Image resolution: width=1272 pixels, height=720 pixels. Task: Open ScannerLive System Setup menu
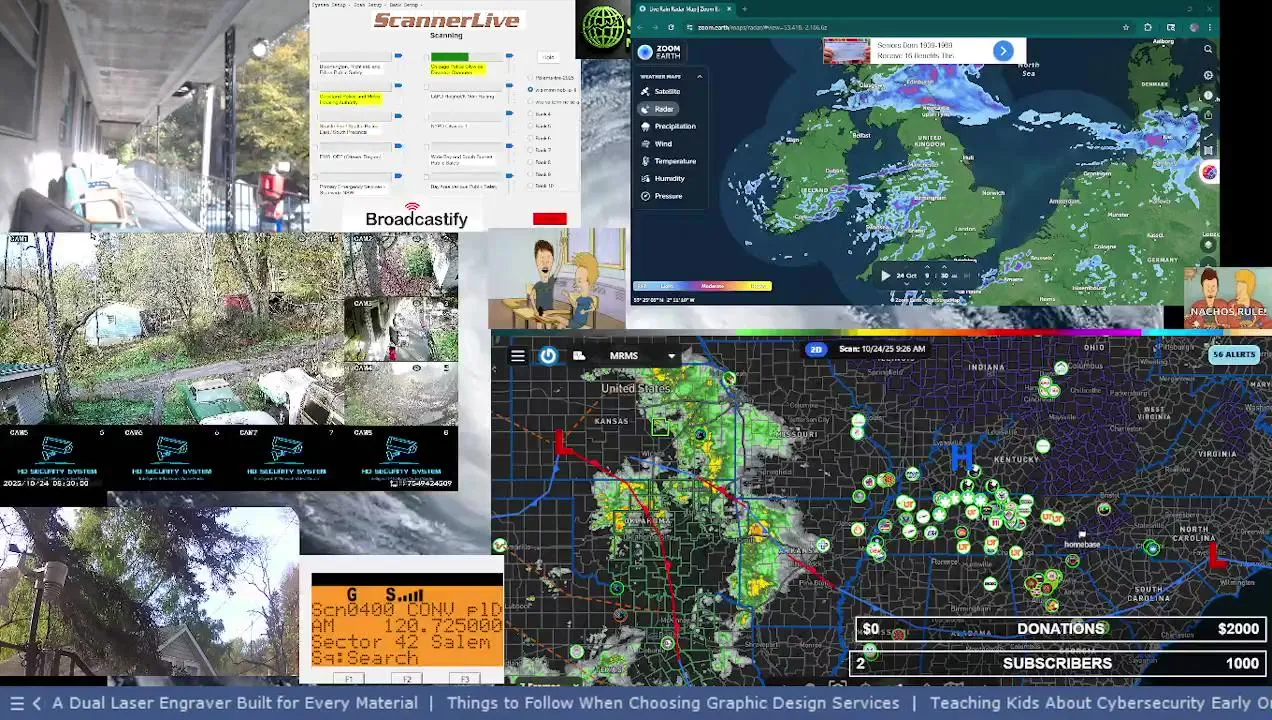point(329,4)
